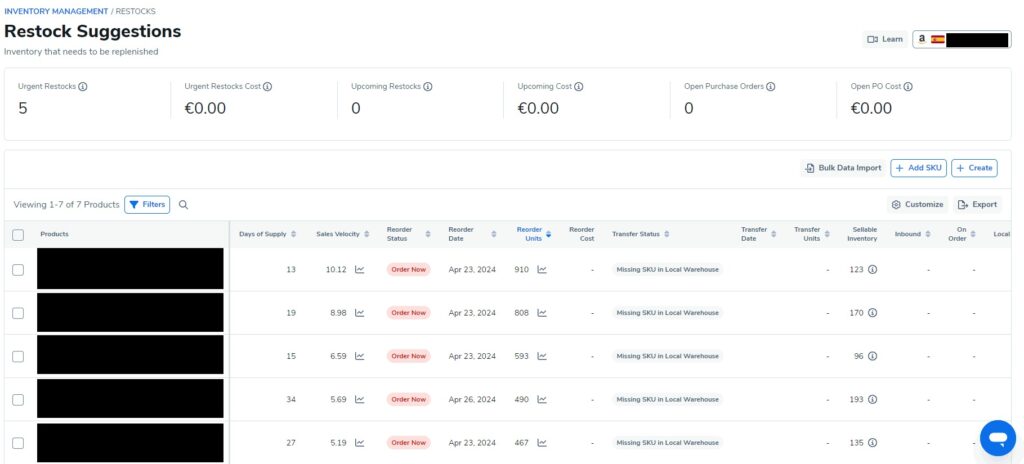Image resolution: width=1024 pixels, height=464 pixels.
Task: Click the search magnifier icon beside Filters
Action: 183,205
